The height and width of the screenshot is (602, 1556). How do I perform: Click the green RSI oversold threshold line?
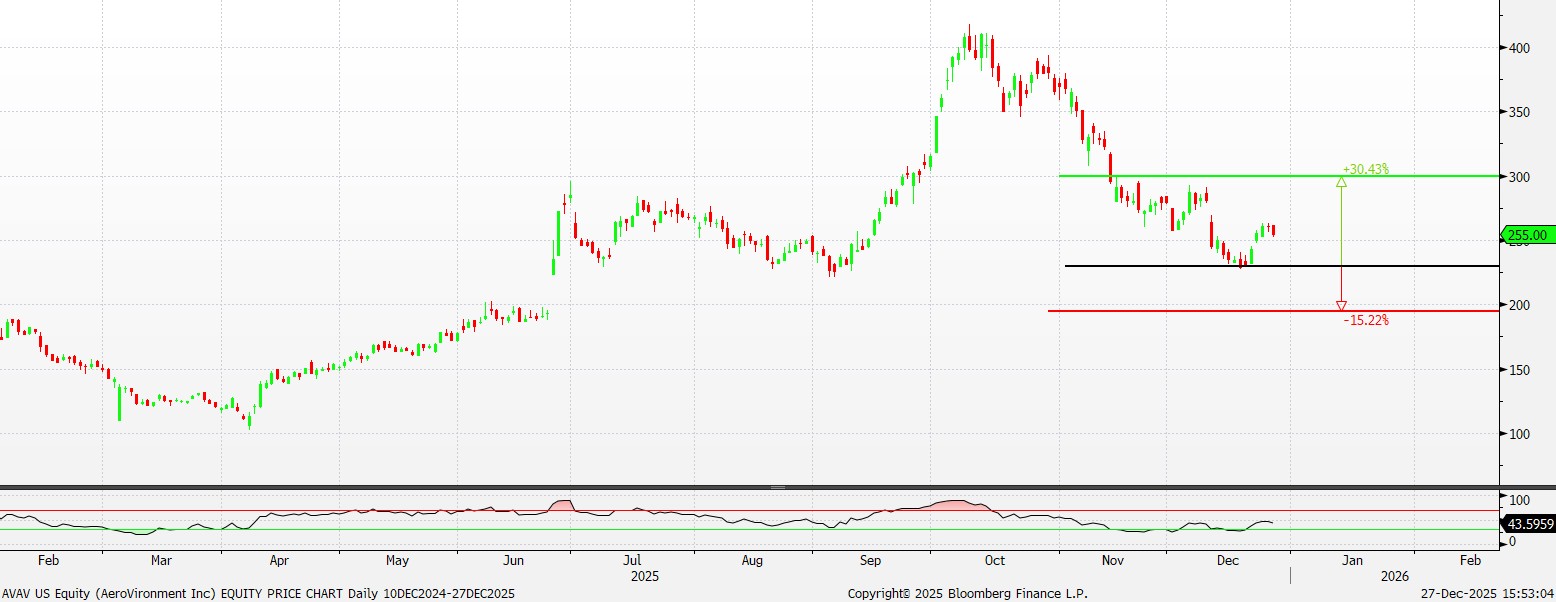pyautogui.click(x=750, y=529)
